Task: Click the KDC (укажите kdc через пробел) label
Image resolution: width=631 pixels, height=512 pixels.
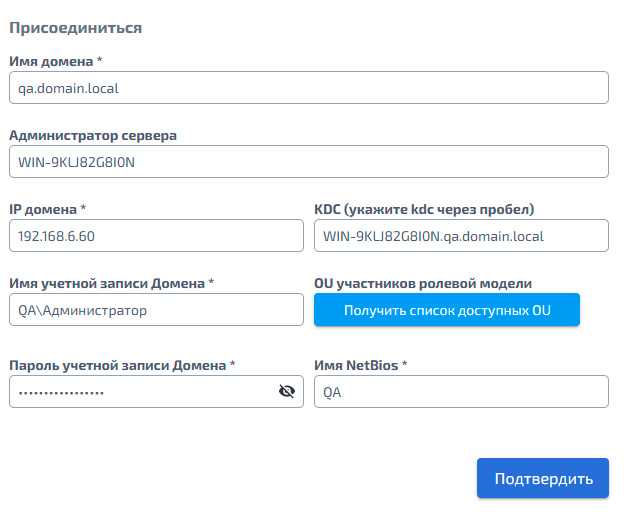Action: pos(424,209)
